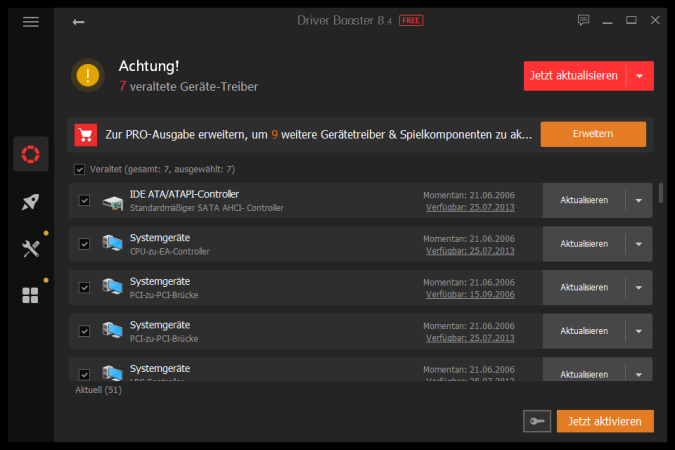Click the Standardmäßiger SATA AHCI- Controller text
Screen dimensions: 675x450
click(x=207, y=208)
